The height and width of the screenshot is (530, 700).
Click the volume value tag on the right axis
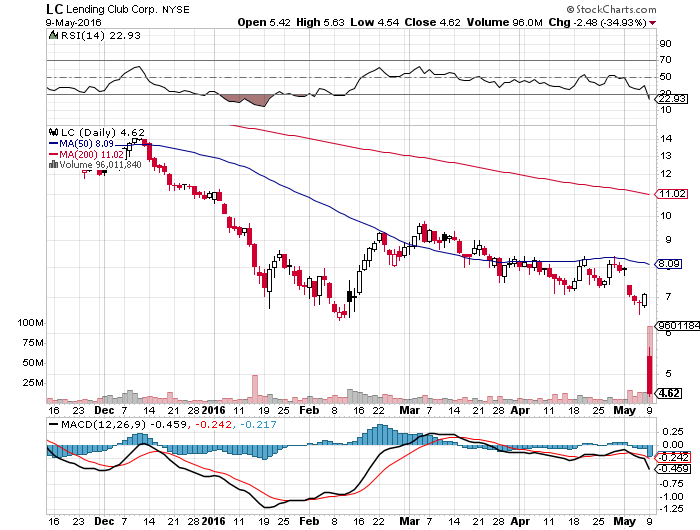[678, 326]
